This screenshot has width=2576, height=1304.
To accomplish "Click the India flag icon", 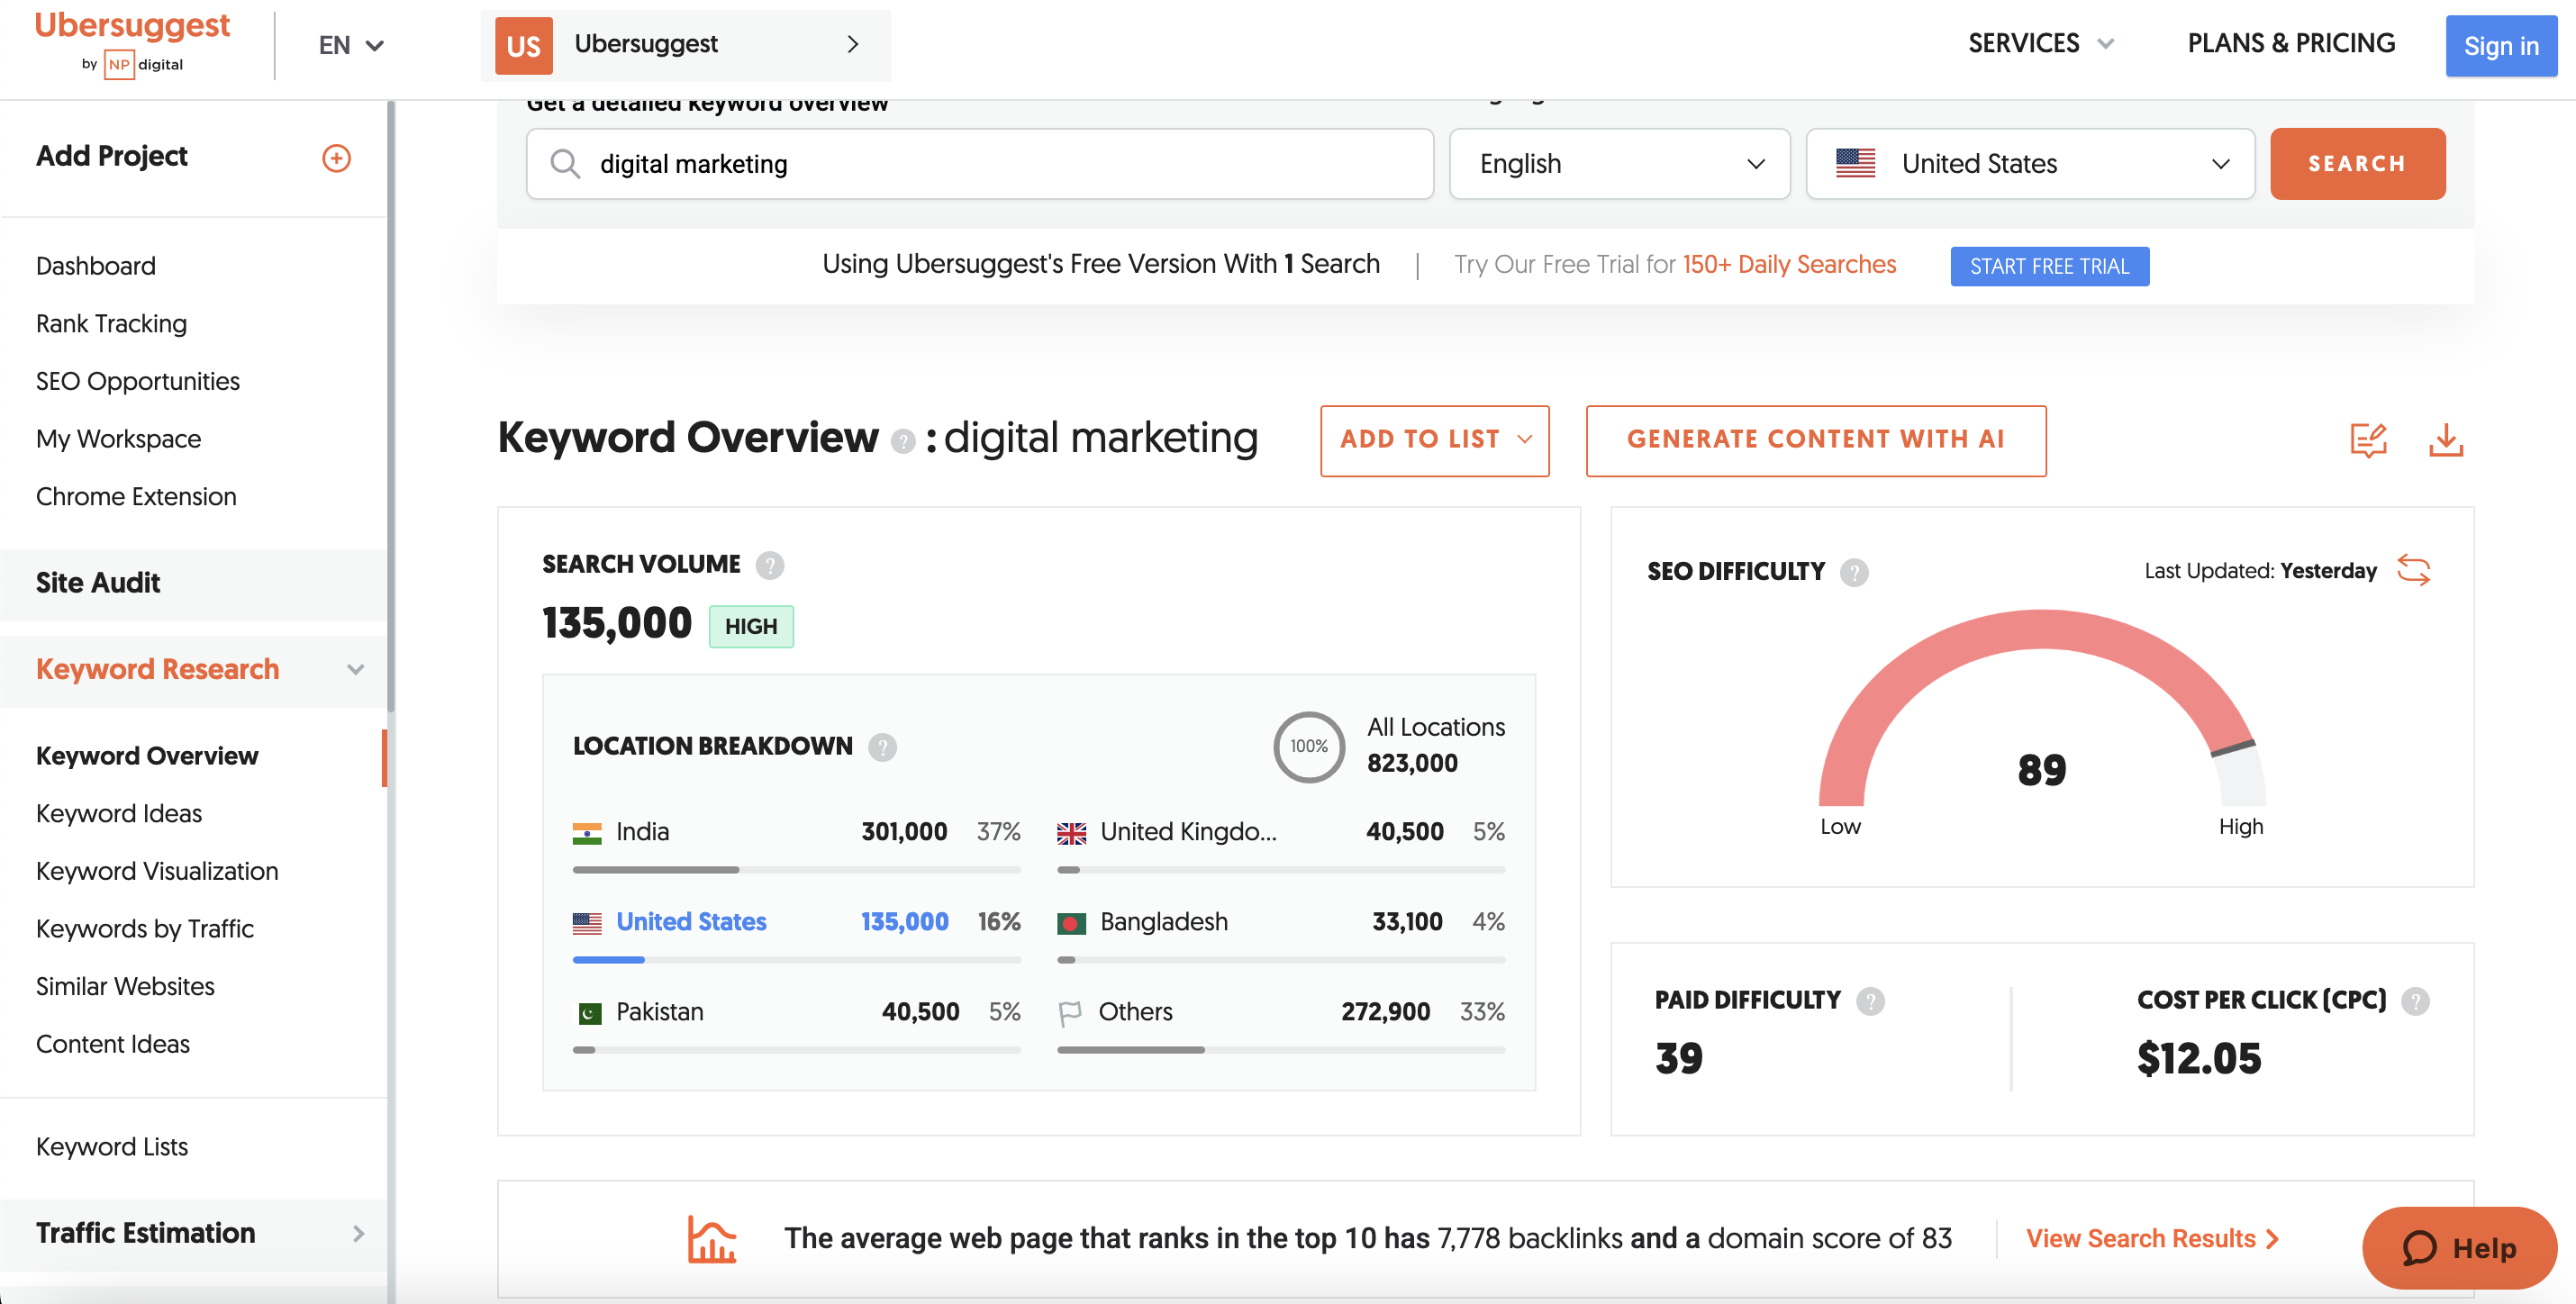I will pos(587,832).
